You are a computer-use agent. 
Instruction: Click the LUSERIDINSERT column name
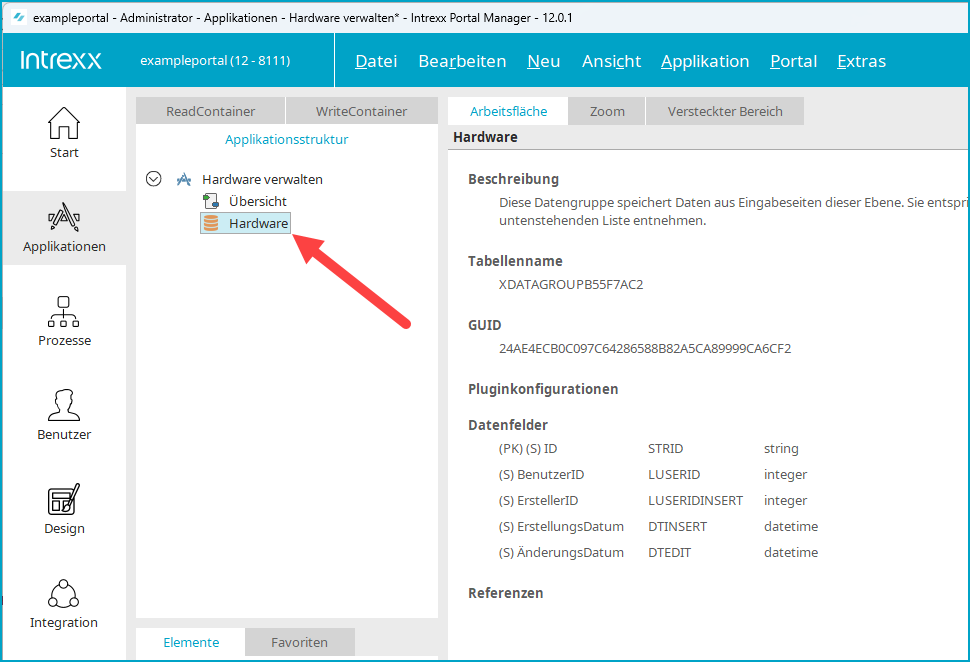click(695, 501)
